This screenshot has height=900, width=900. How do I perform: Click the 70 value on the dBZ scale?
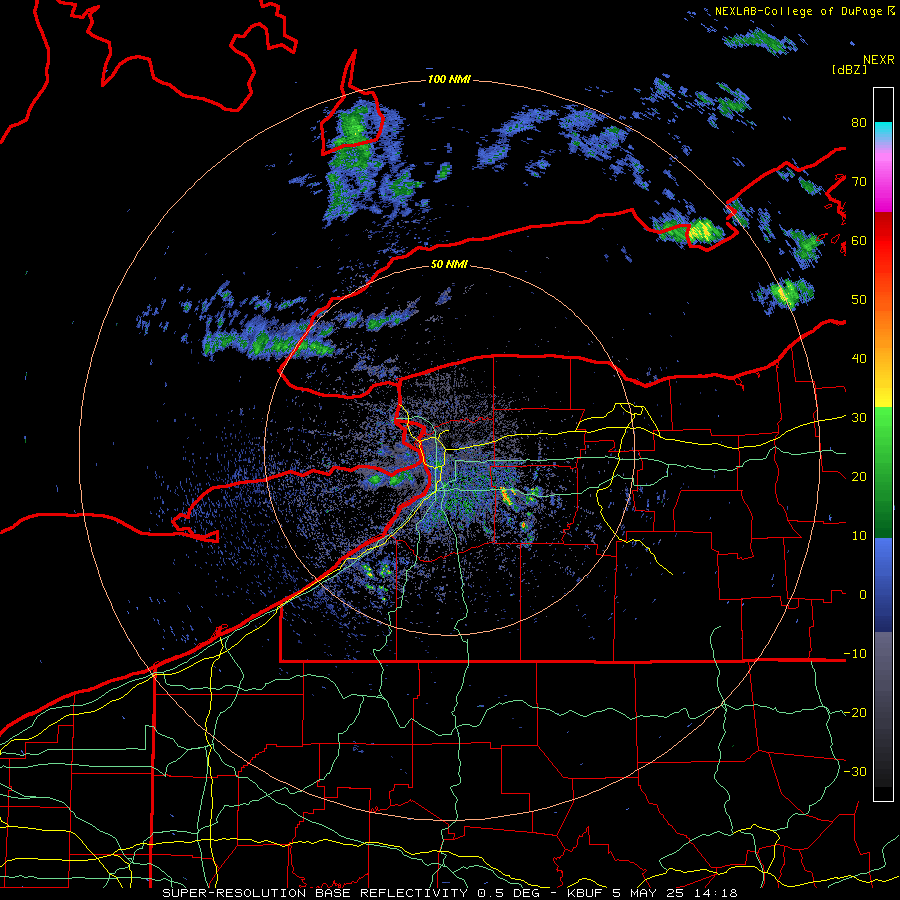pos(859,182)
